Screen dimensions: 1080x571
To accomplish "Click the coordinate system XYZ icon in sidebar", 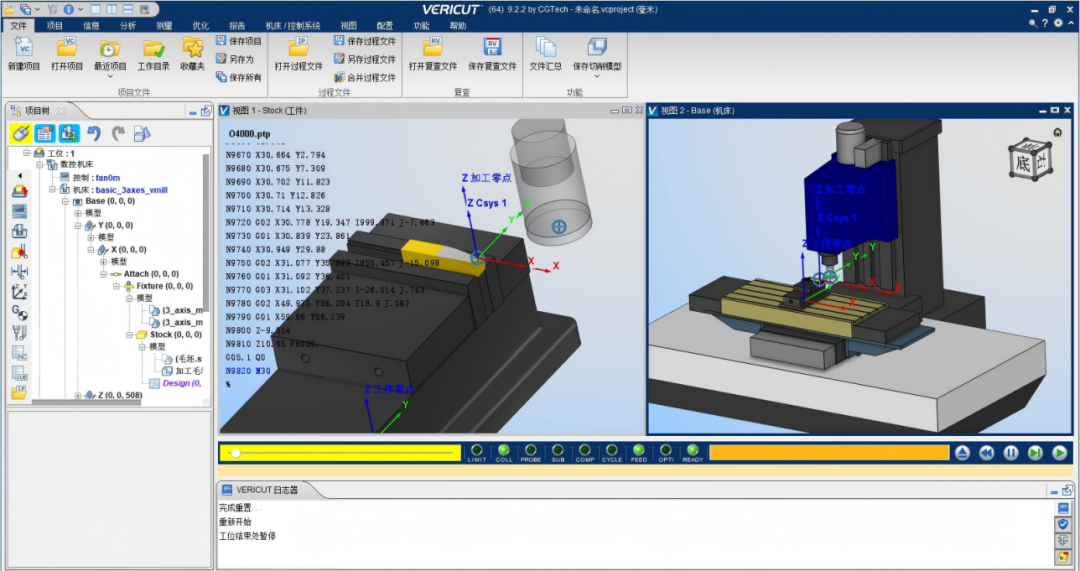I will 19,292.
